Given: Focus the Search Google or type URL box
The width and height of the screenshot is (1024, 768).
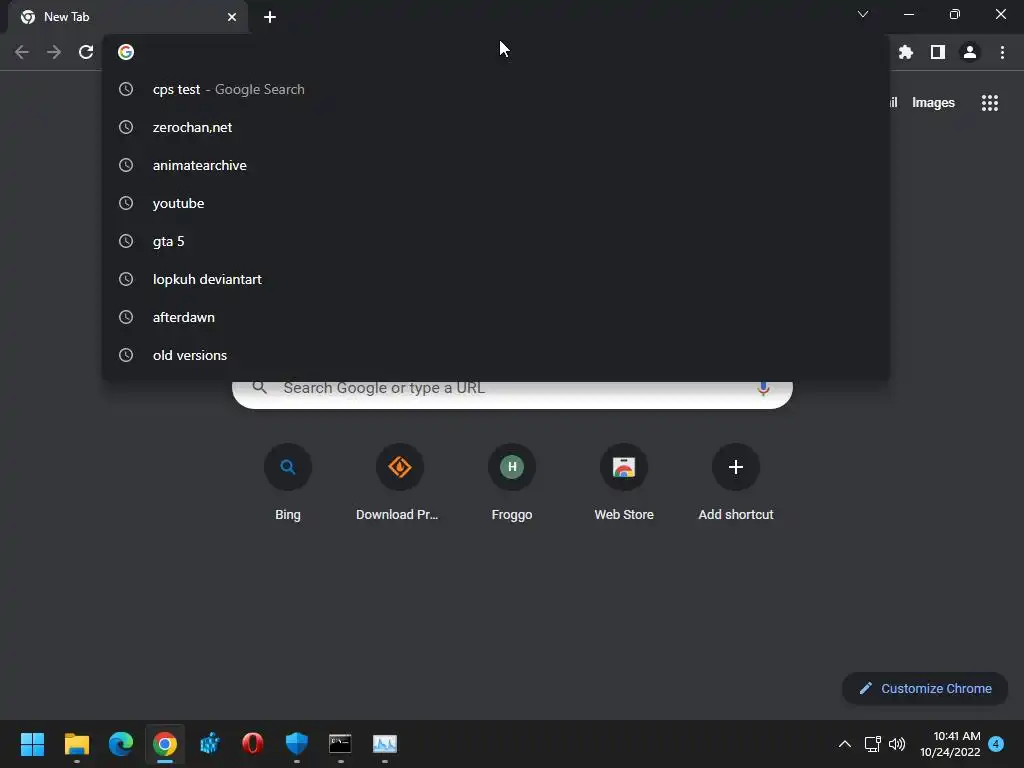Looking at the screenshot, I should tap(513, 392).
